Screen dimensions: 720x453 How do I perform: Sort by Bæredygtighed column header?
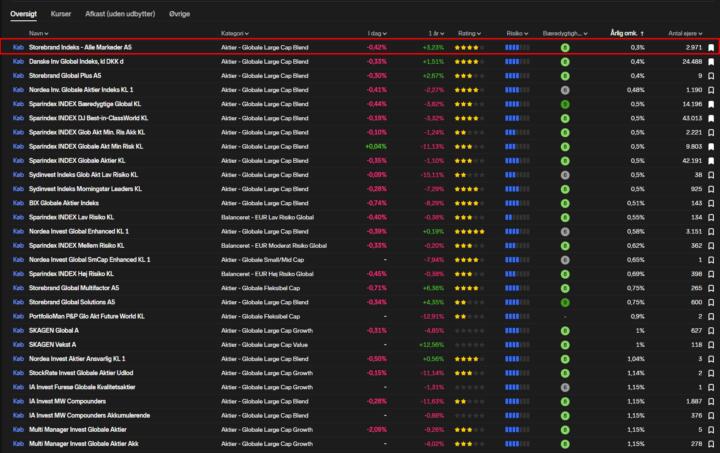(565, 34)
